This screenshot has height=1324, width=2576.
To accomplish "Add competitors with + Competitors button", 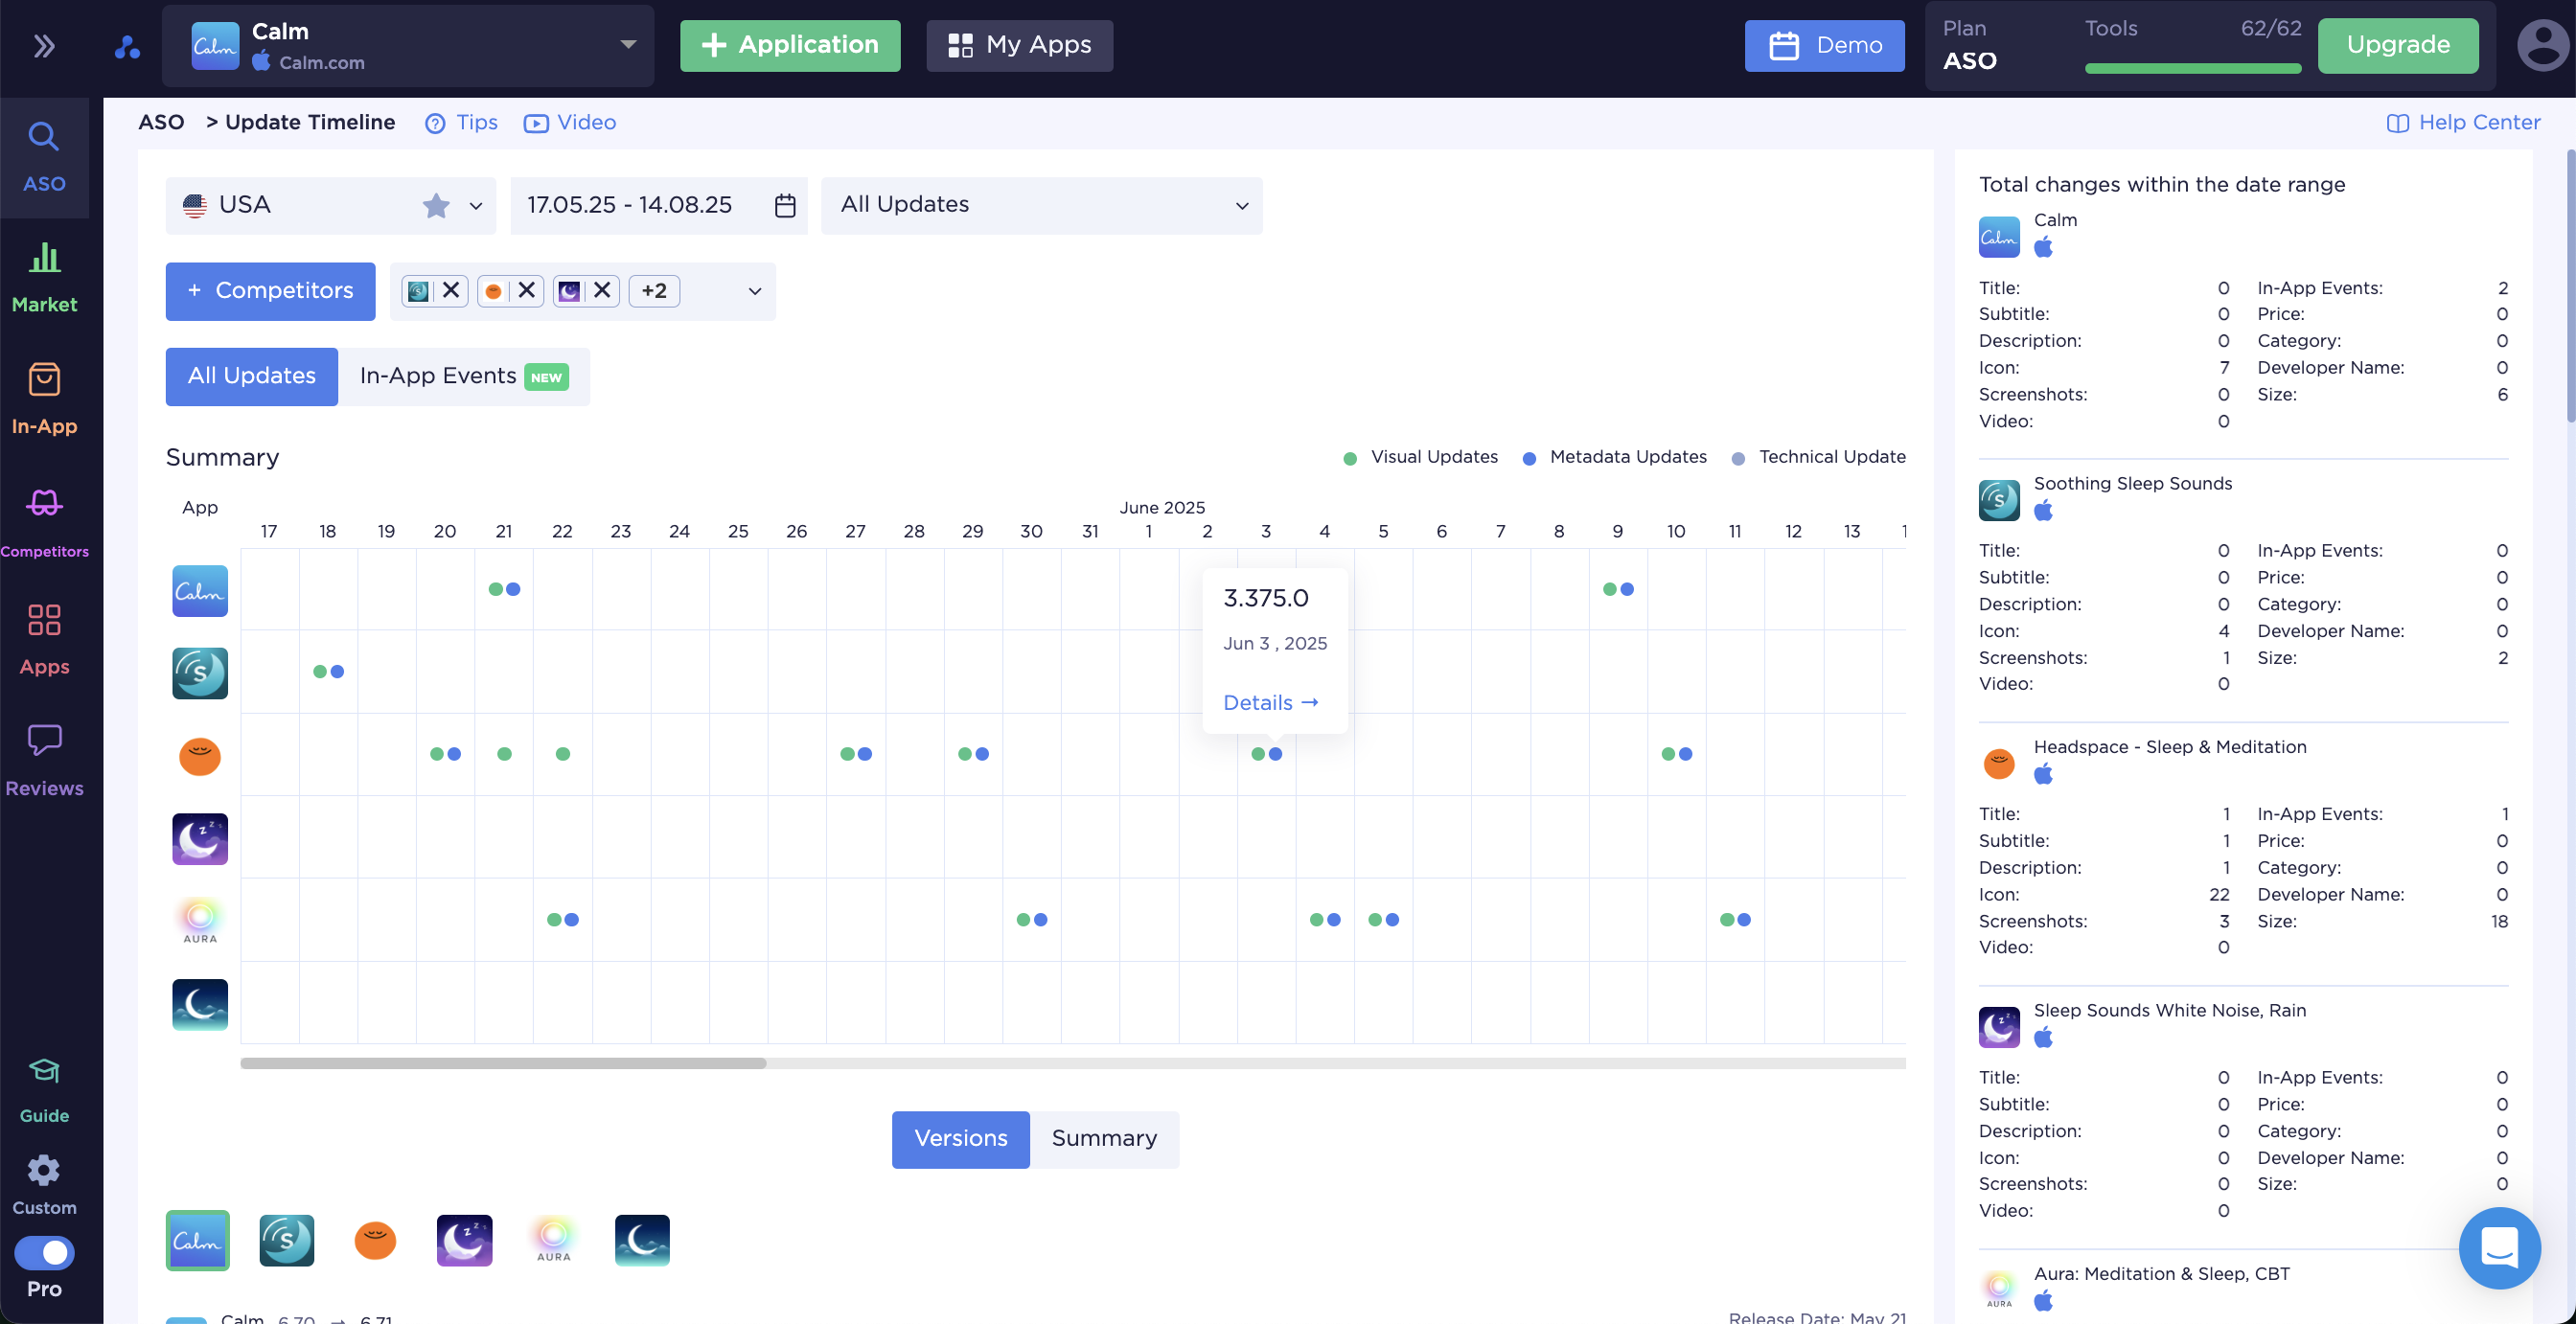I will click(271, 291).
